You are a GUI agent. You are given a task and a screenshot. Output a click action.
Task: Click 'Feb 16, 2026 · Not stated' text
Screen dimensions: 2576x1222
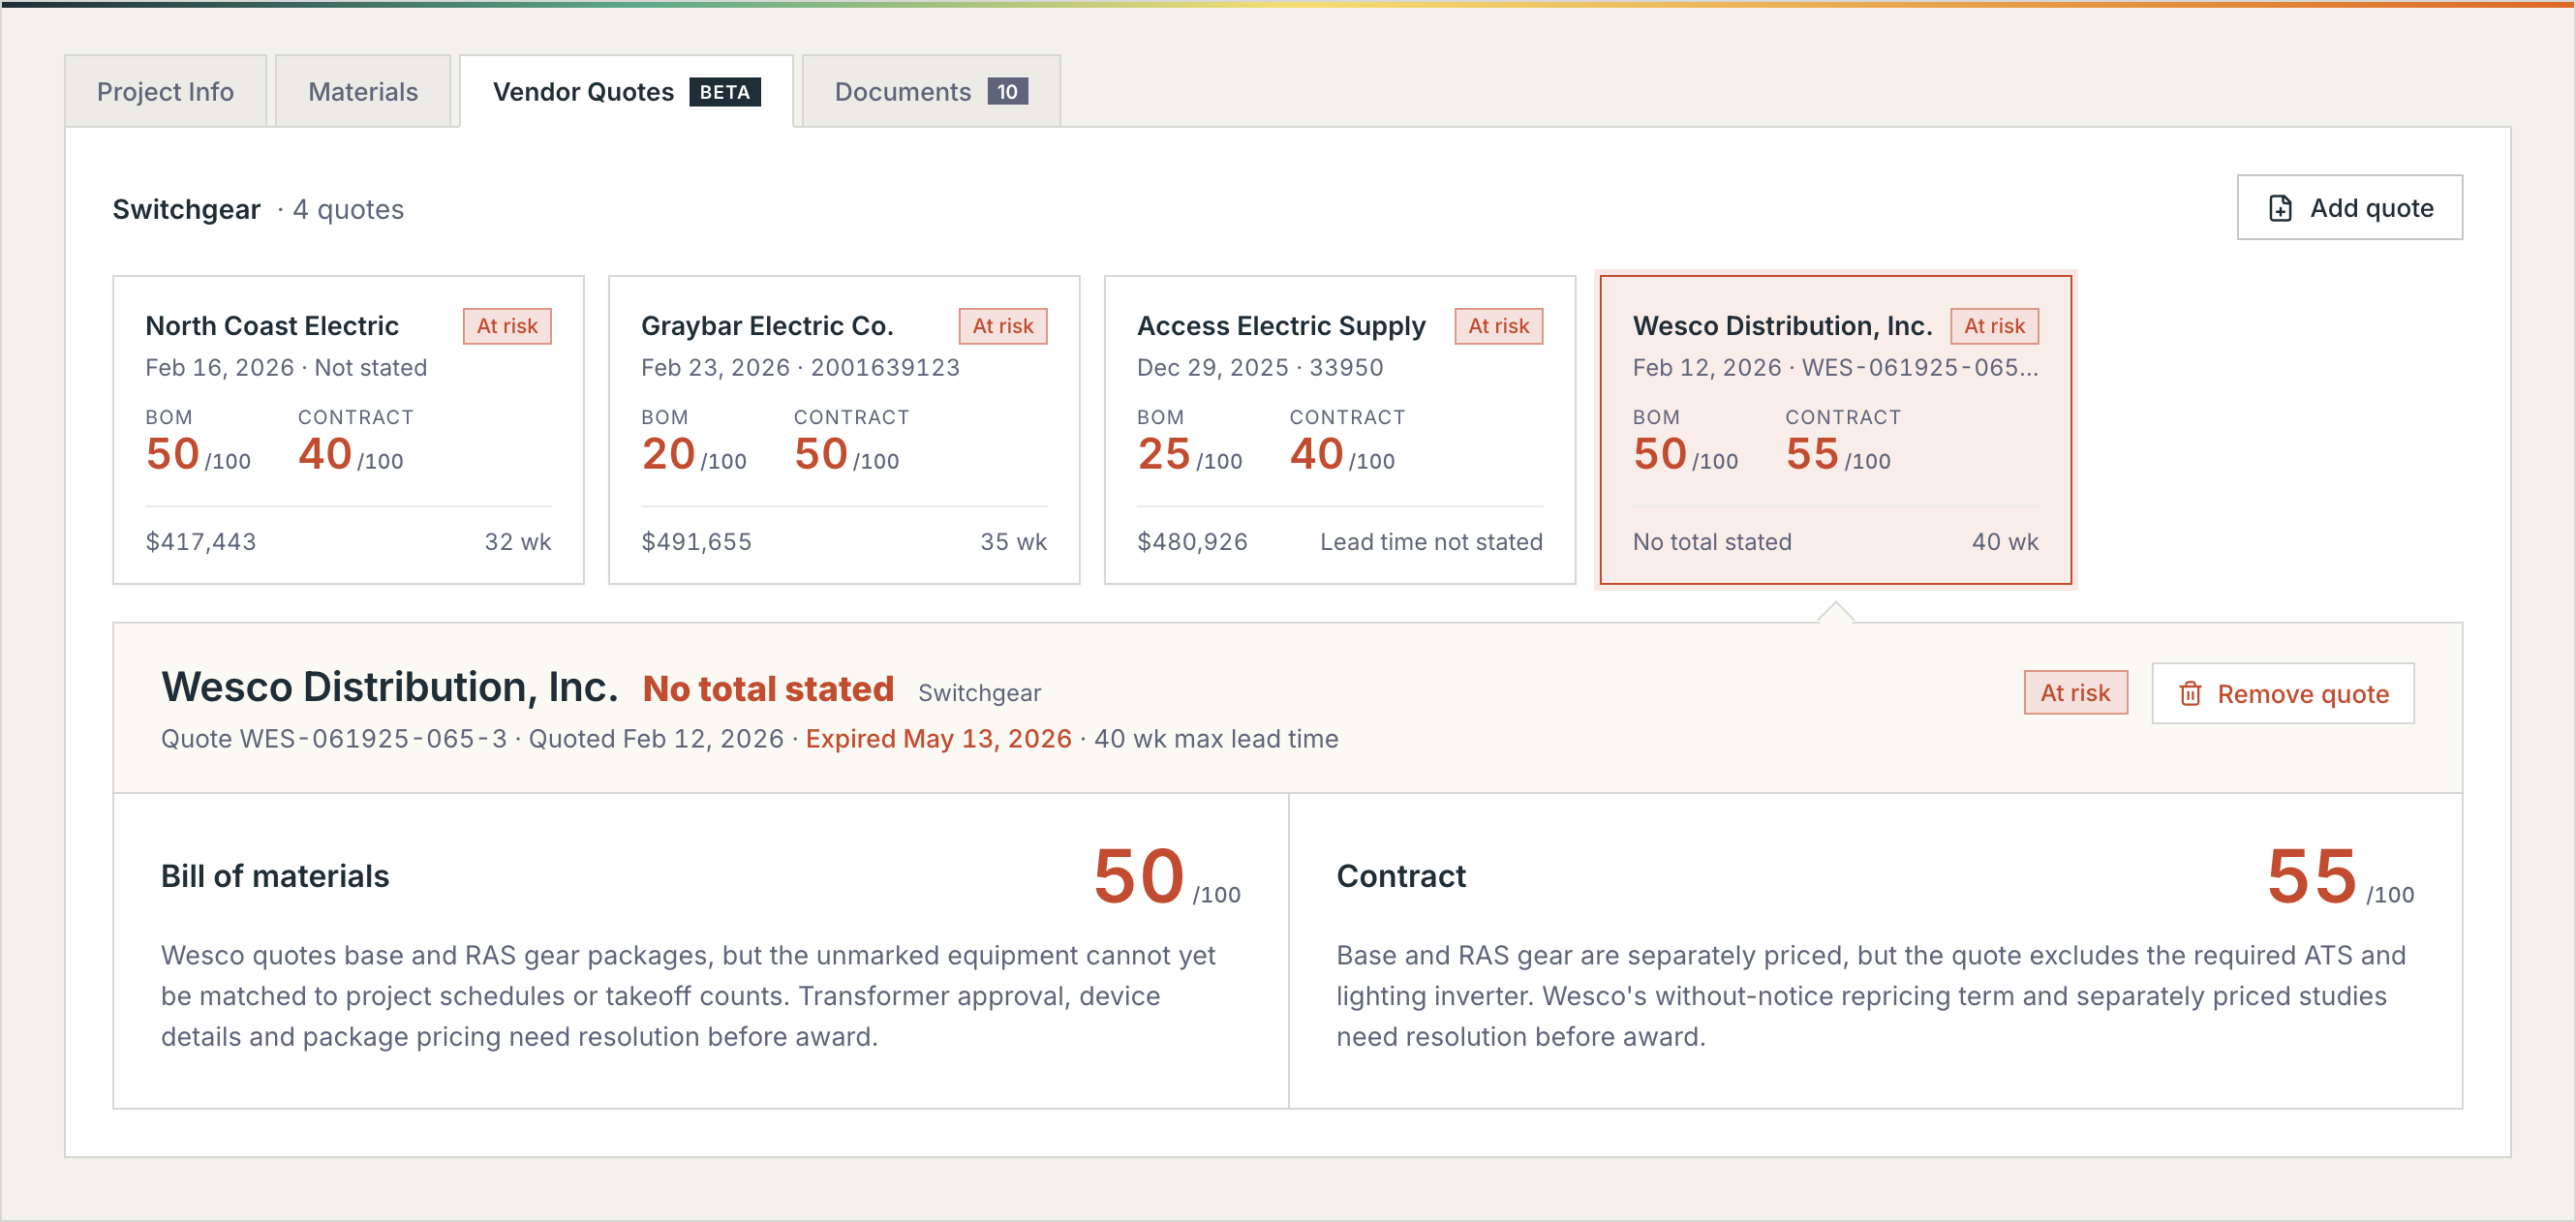286,368
